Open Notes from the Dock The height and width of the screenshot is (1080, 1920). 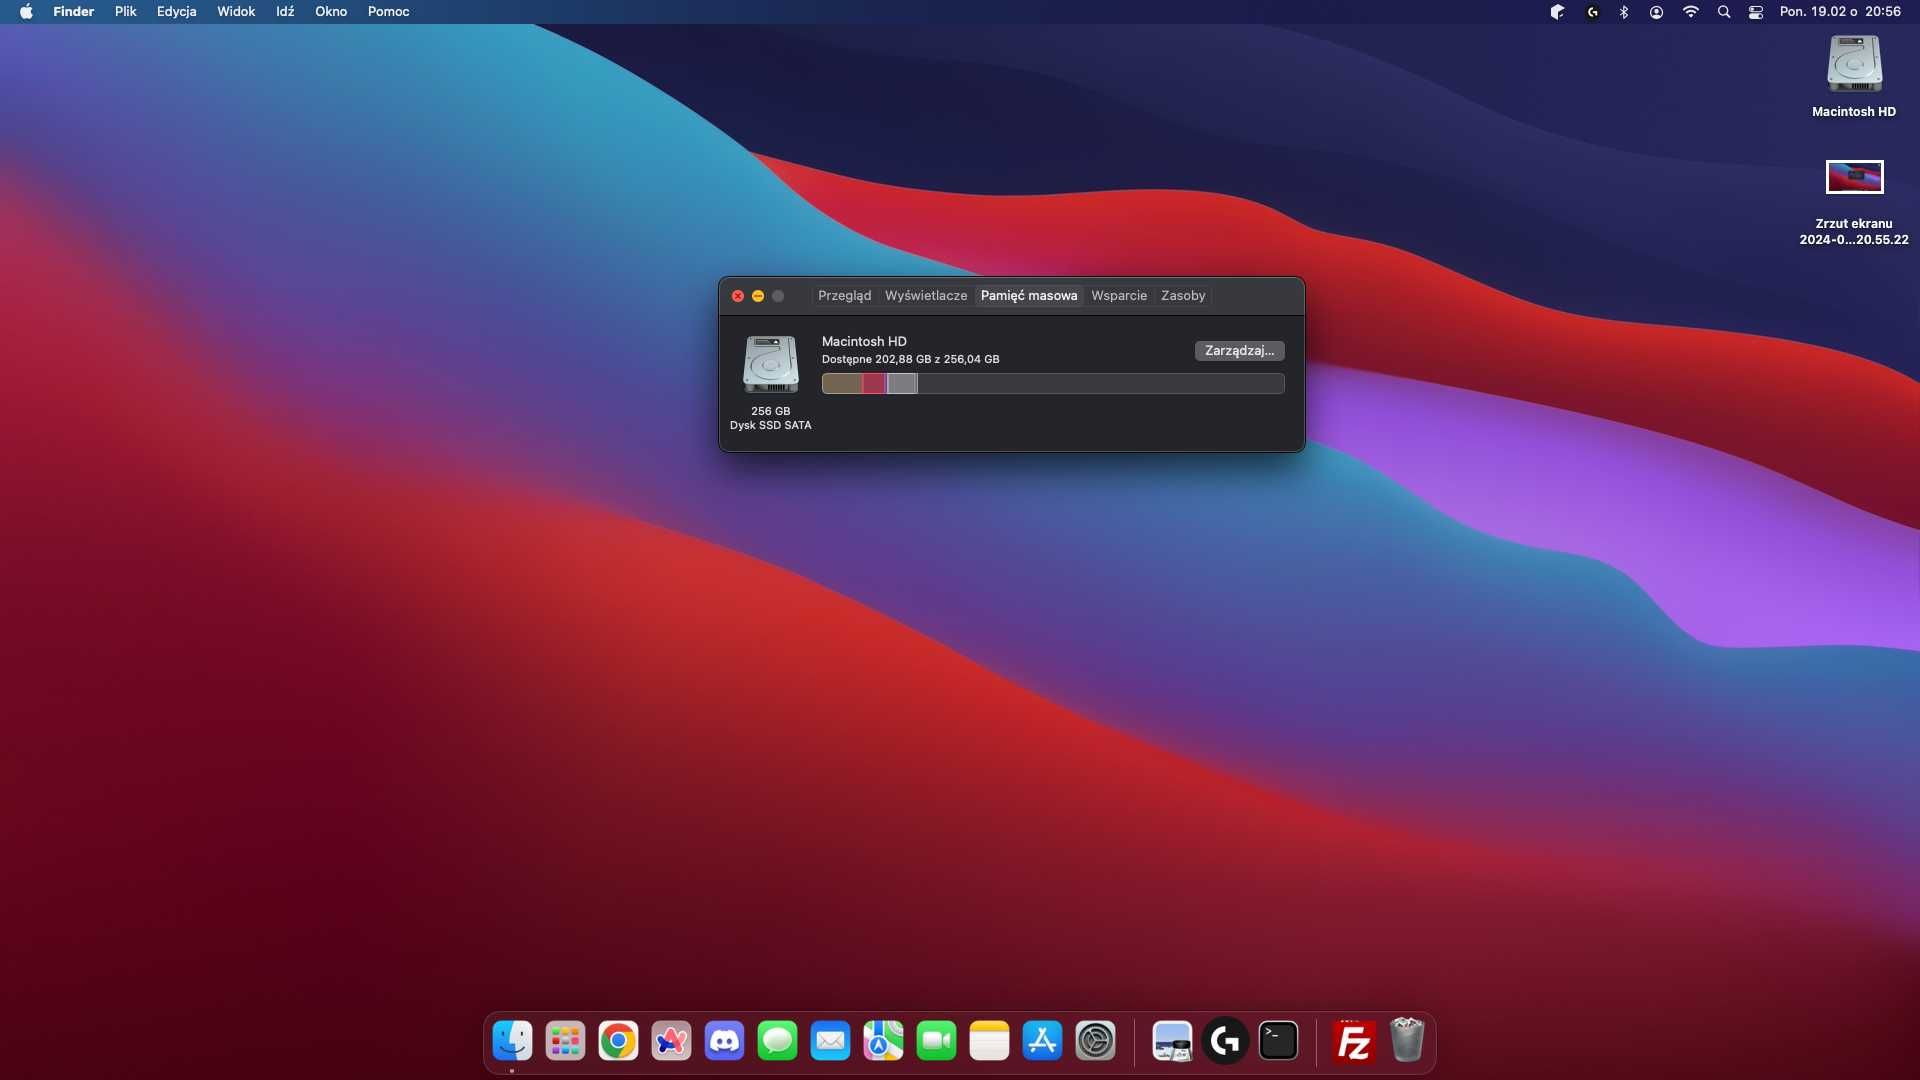(x=989, y=1041)
